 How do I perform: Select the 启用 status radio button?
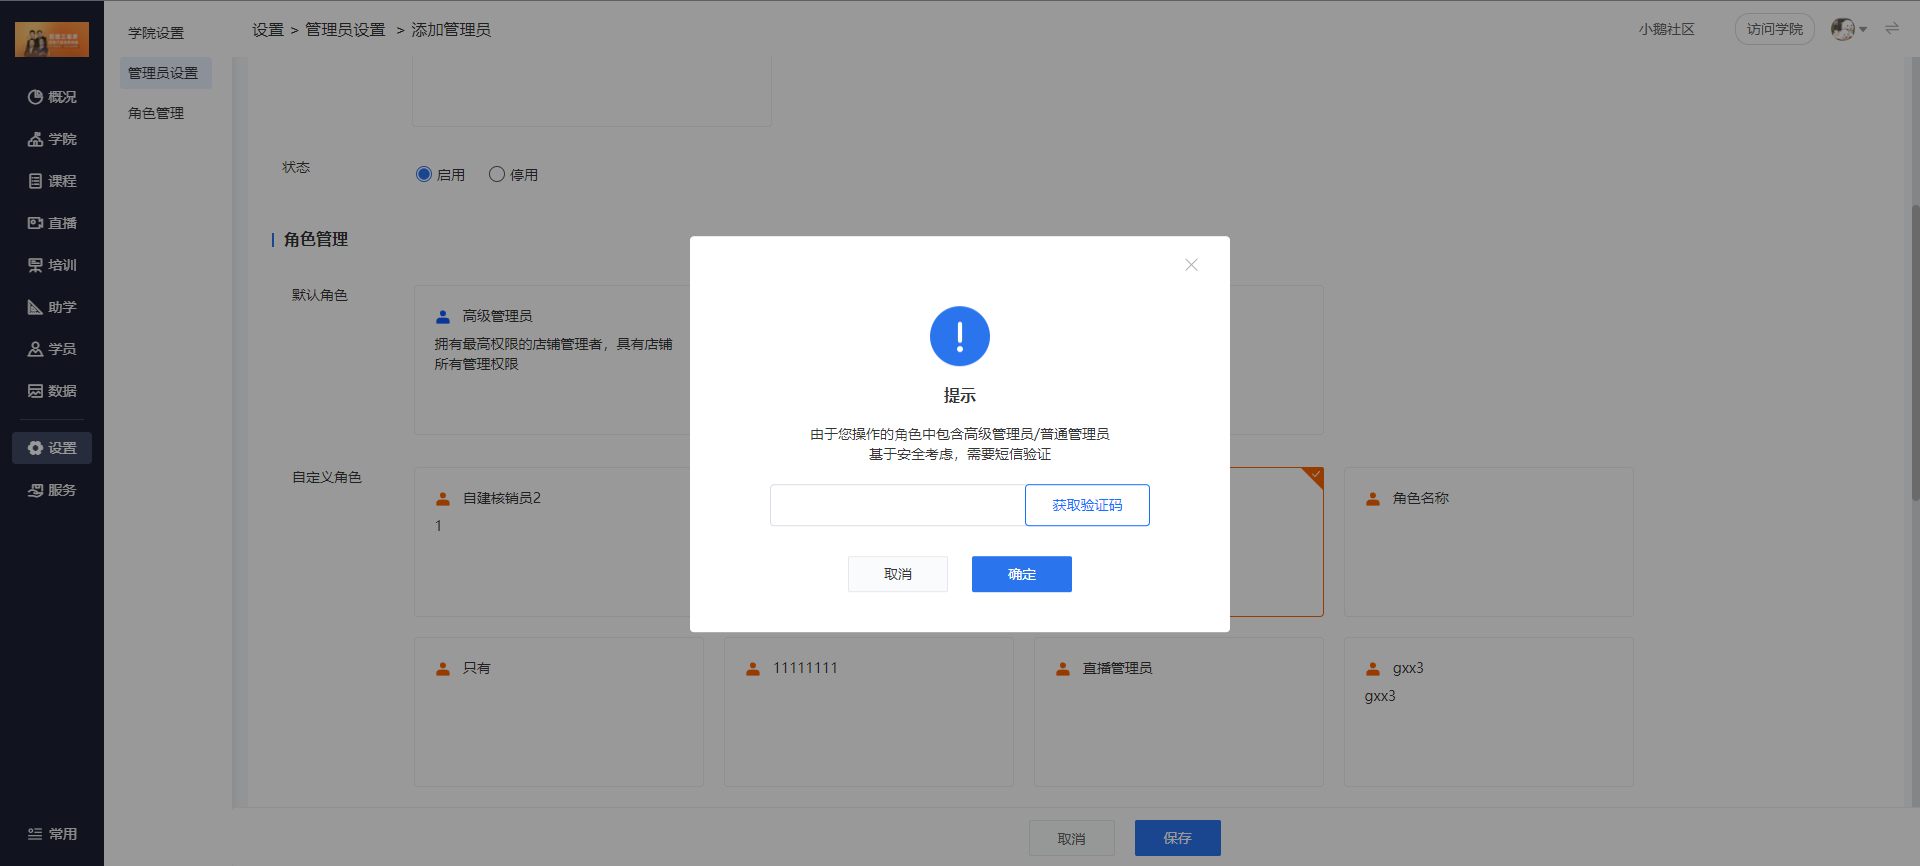click(x=424, y=174)
